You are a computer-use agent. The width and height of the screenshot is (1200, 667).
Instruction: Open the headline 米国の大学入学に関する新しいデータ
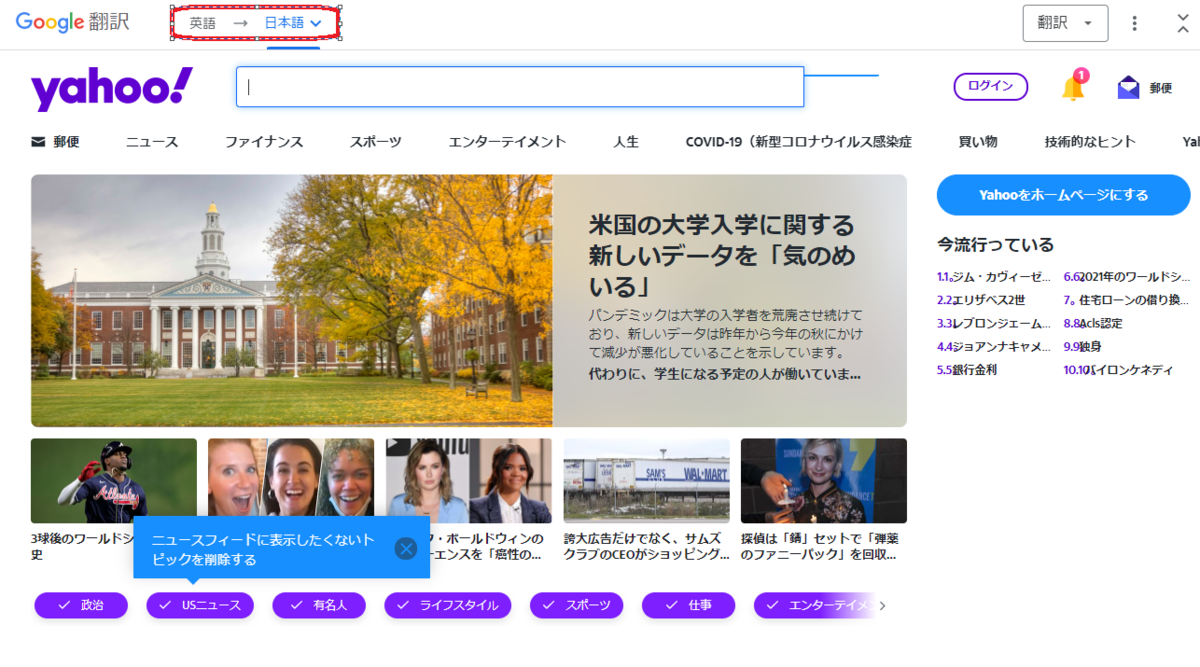(722, 255)
